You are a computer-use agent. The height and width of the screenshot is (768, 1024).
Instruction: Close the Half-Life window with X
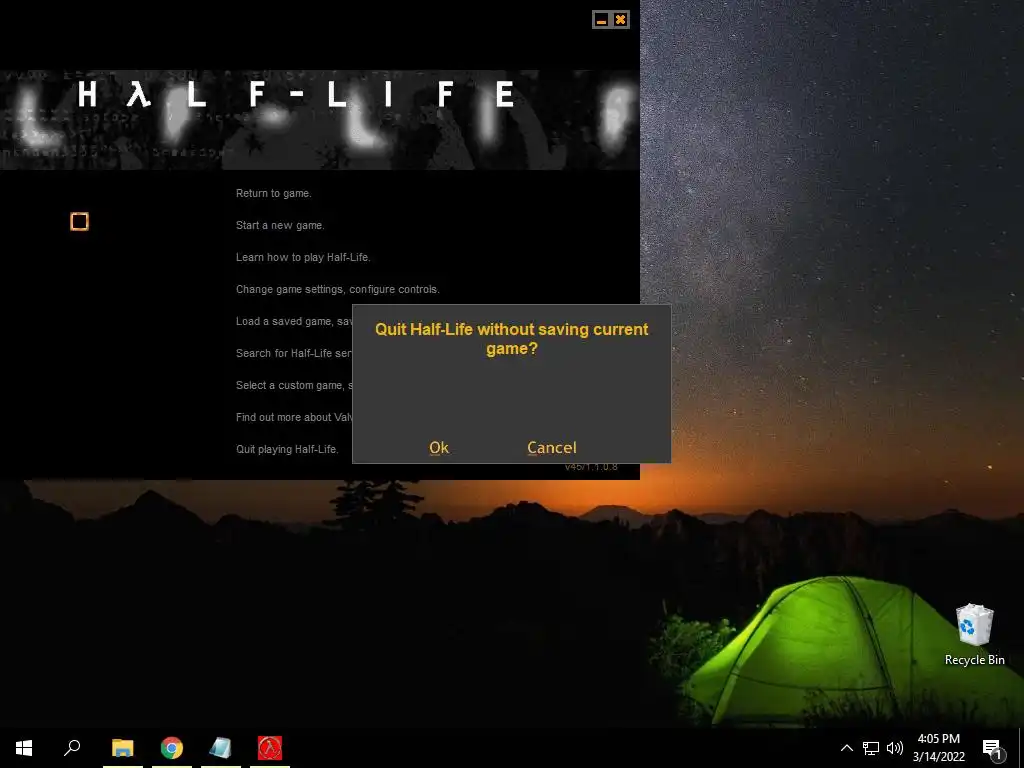pyautogui.click(x=620, y=20)
